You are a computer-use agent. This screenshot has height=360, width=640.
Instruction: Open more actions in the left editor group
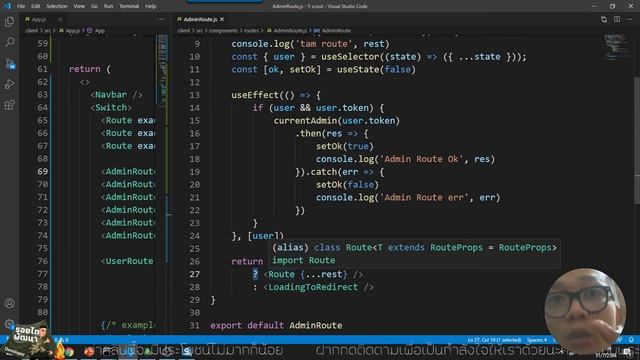pos(161,19)
